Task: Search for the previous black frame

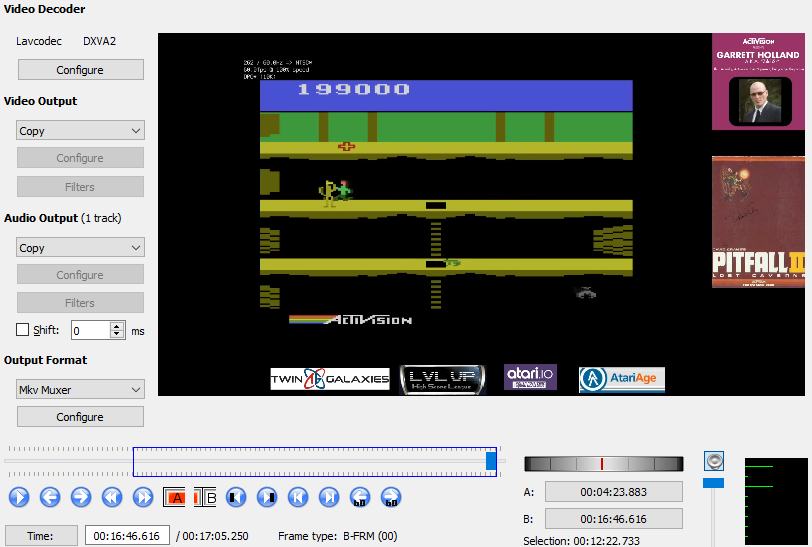Action: pyautogui.click(x=236, y=497)
